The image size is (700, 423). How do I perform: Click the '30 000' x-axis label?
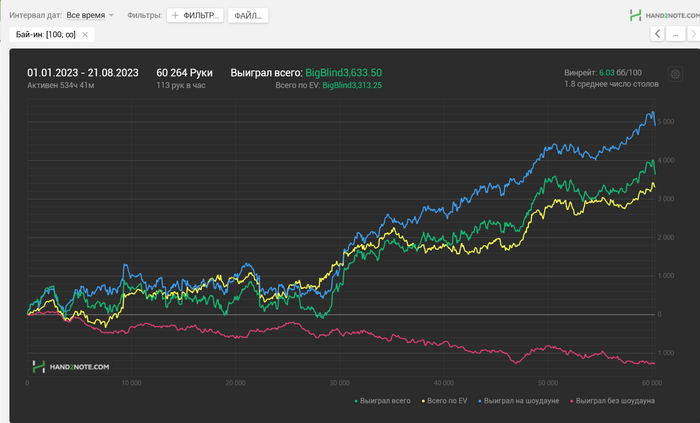point(339,383)
